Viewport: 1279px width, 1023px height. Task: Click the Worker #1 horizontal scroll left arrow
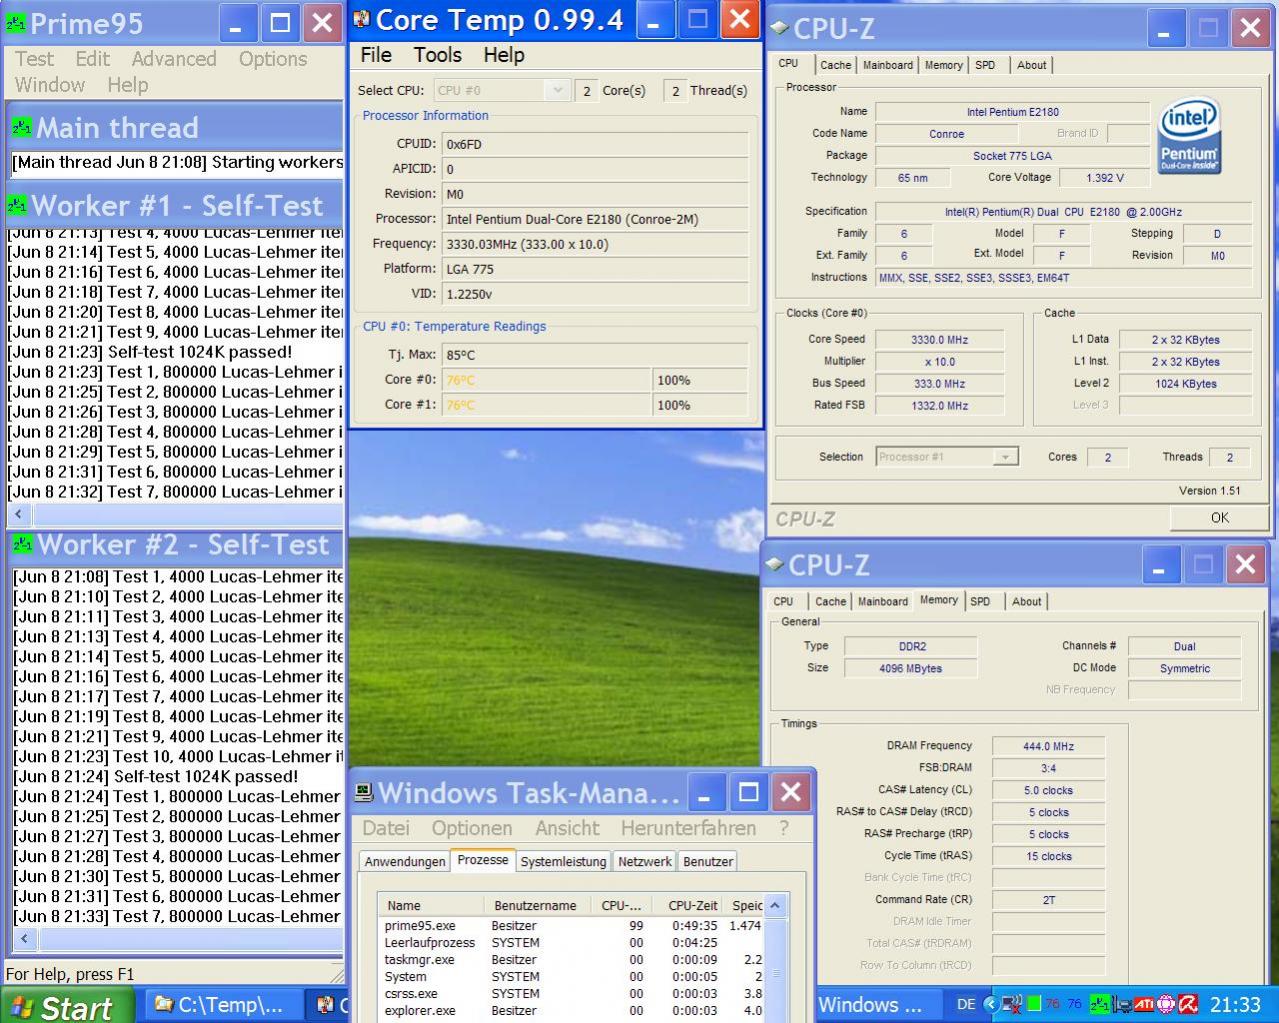[x=19, y=515]
